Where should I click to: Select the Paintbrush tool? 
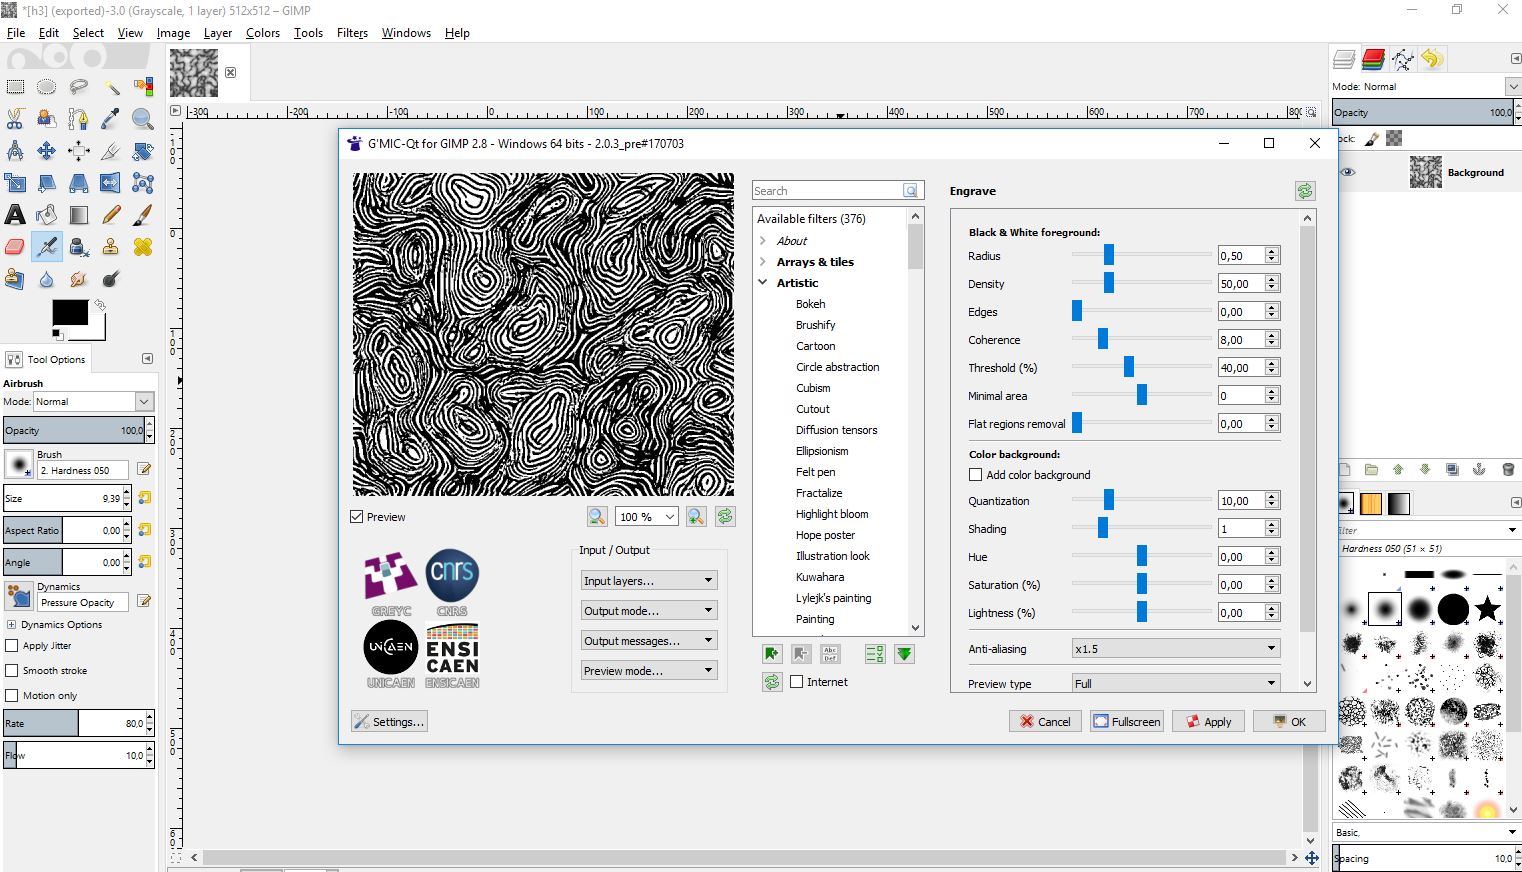click(x=143, y=214)
